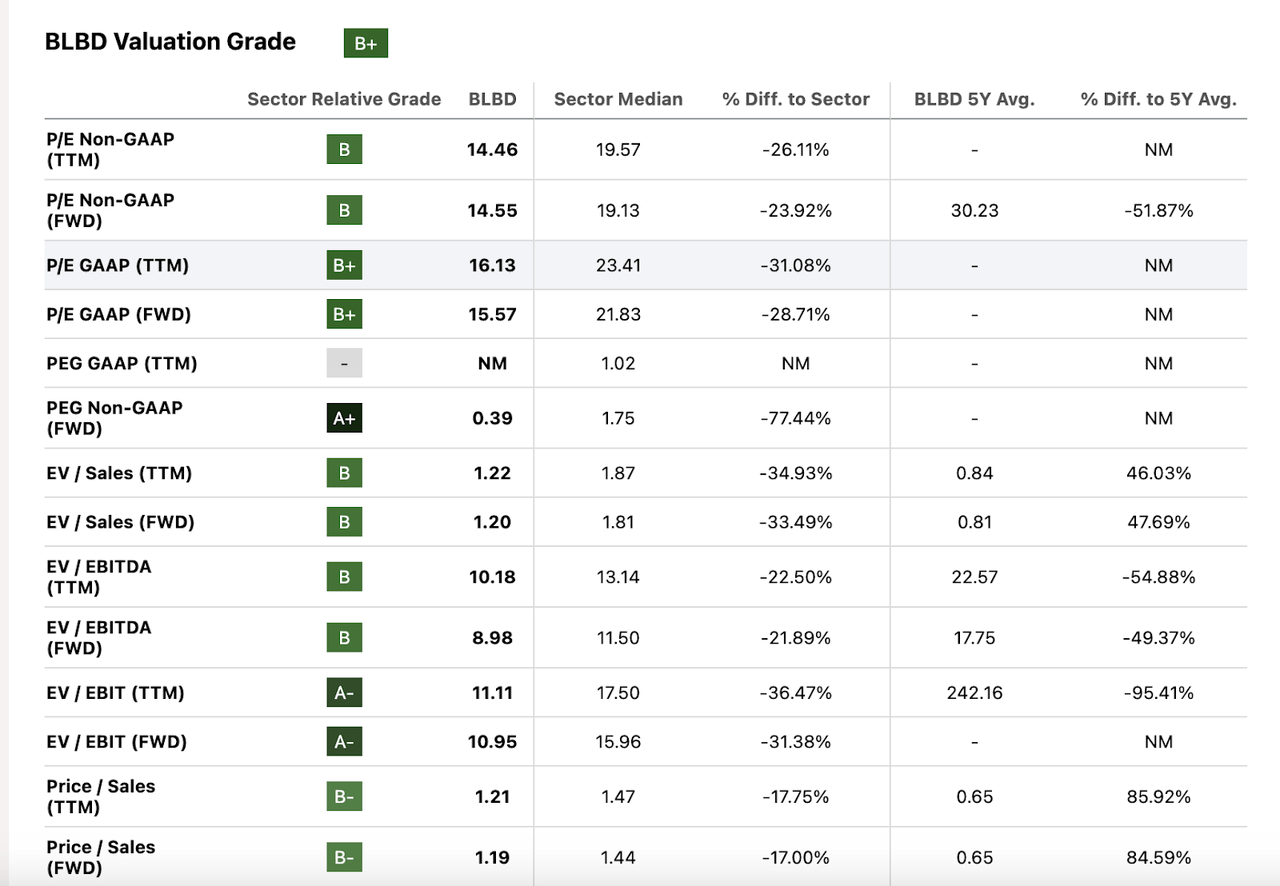Select the 5Y difference 85.92%
1280x886 pixels.
(x=1159, y=797)
